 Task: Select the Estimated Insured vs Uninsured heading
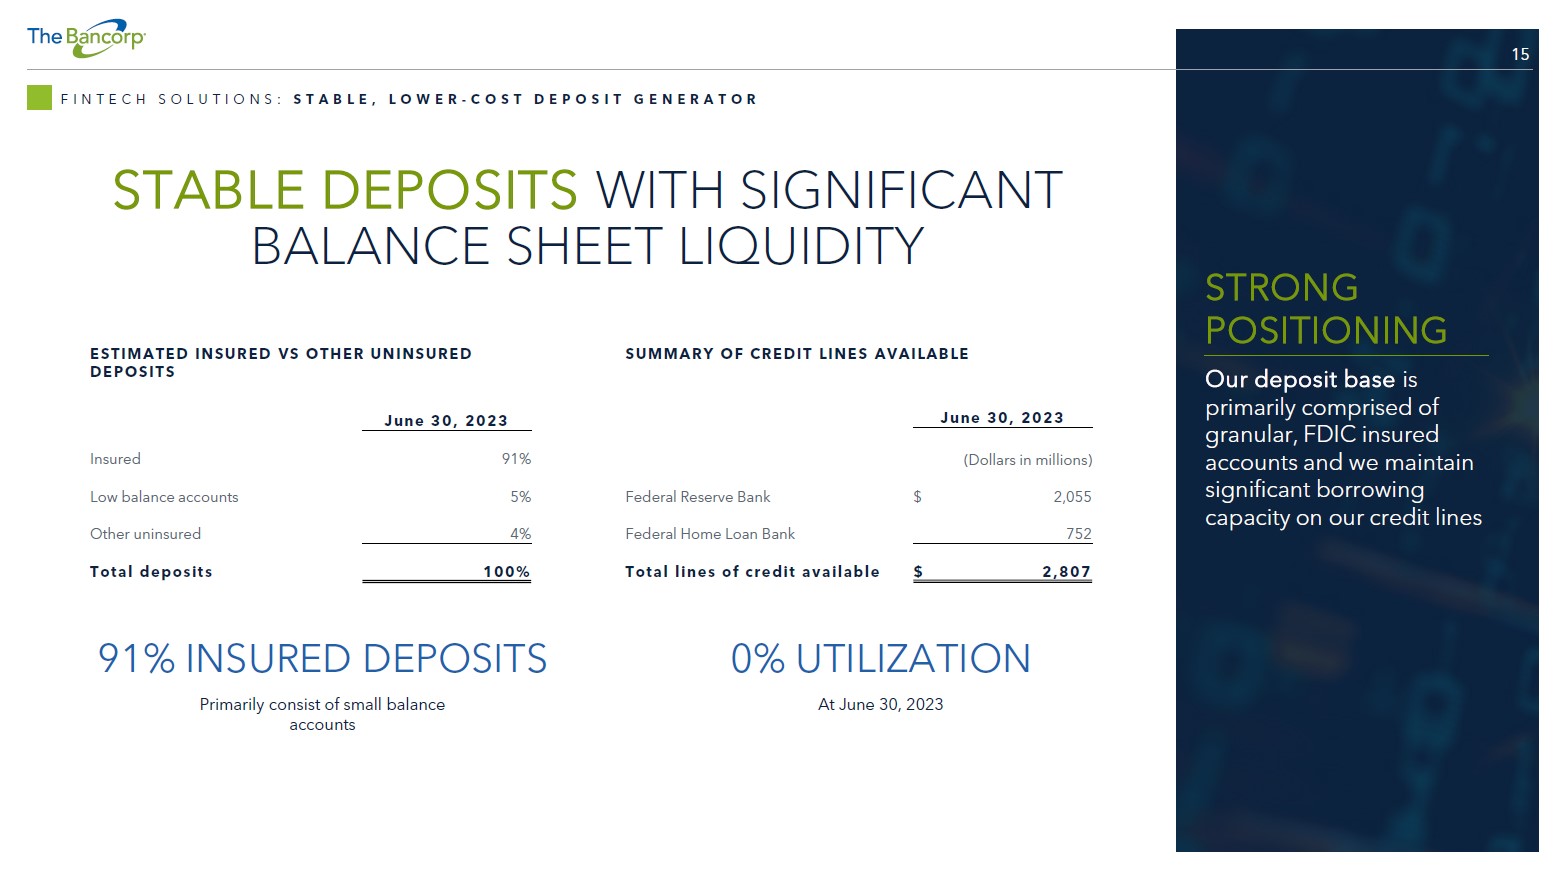pyautogui.click(x=281, y=363)
